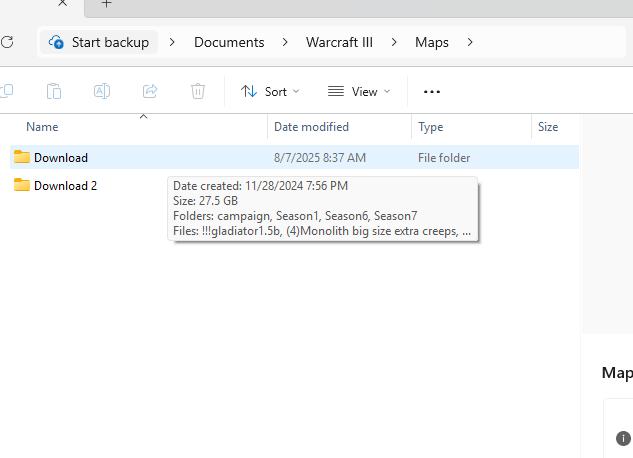
Task: Click Start backup label
Action: coord(110,42)
